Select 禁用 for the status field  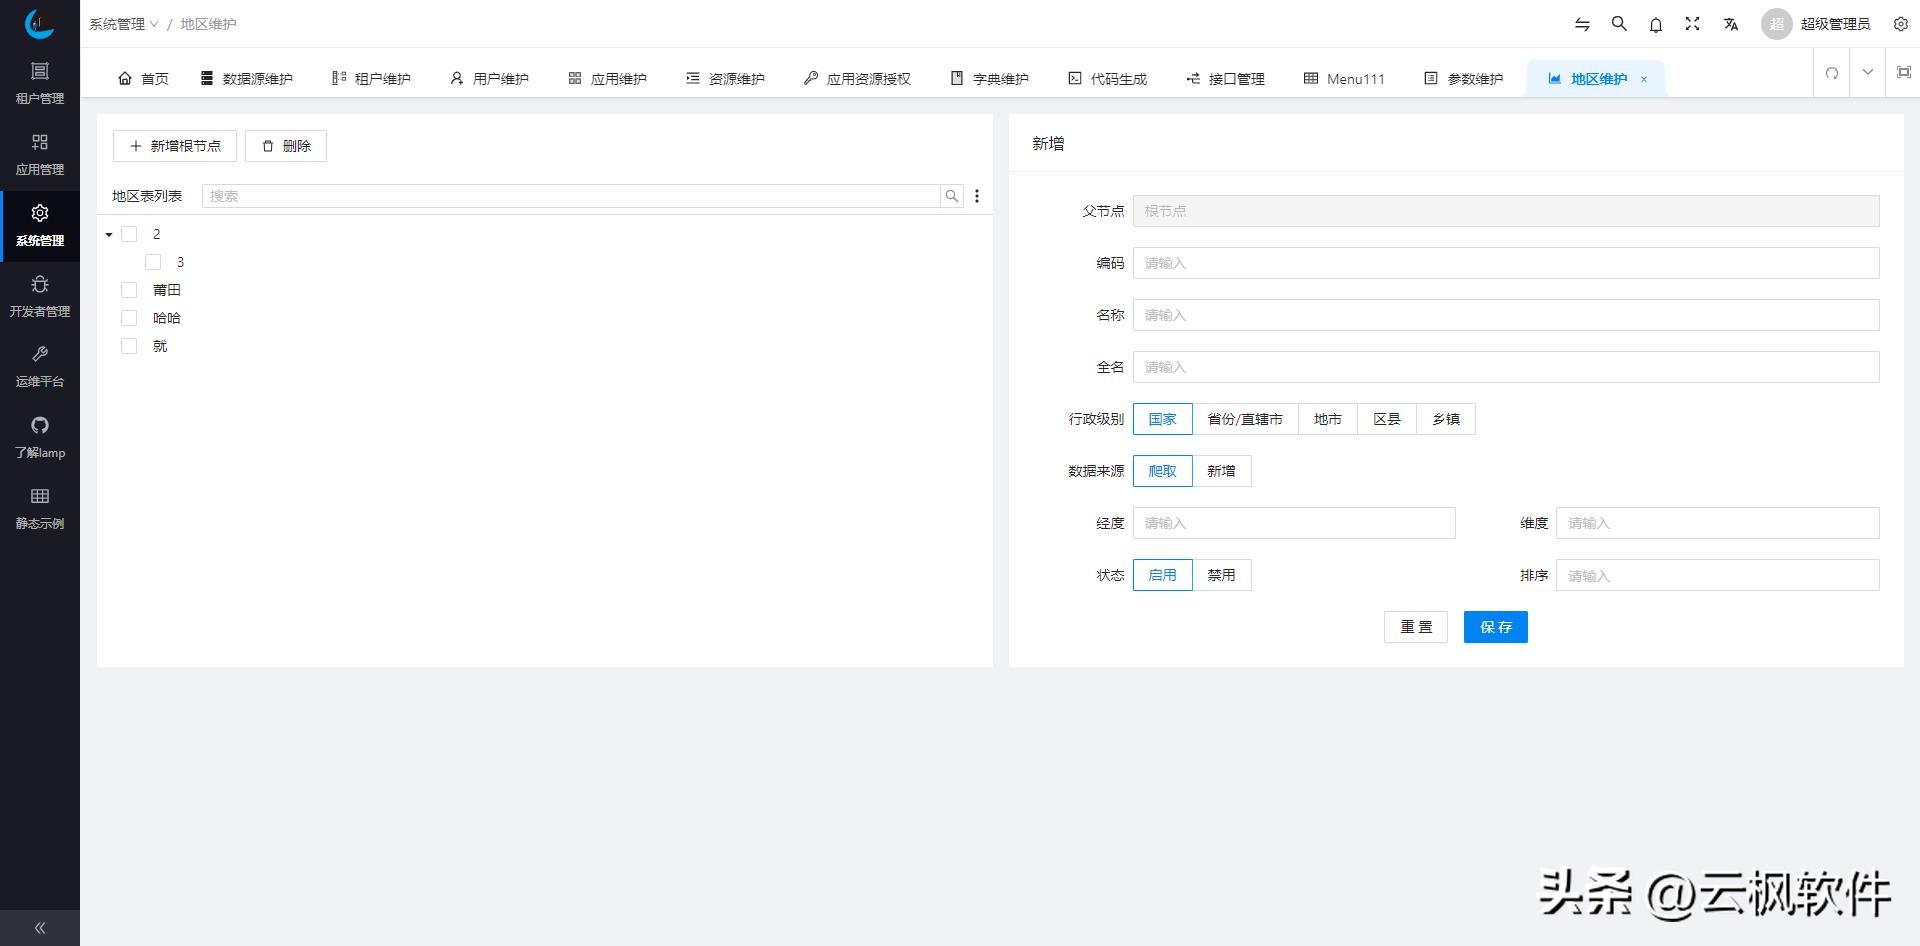click(x=1222, y=575)
